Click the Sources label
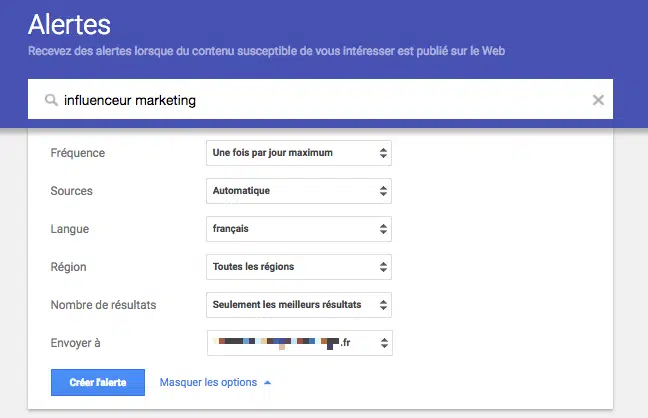 (71, 191)
